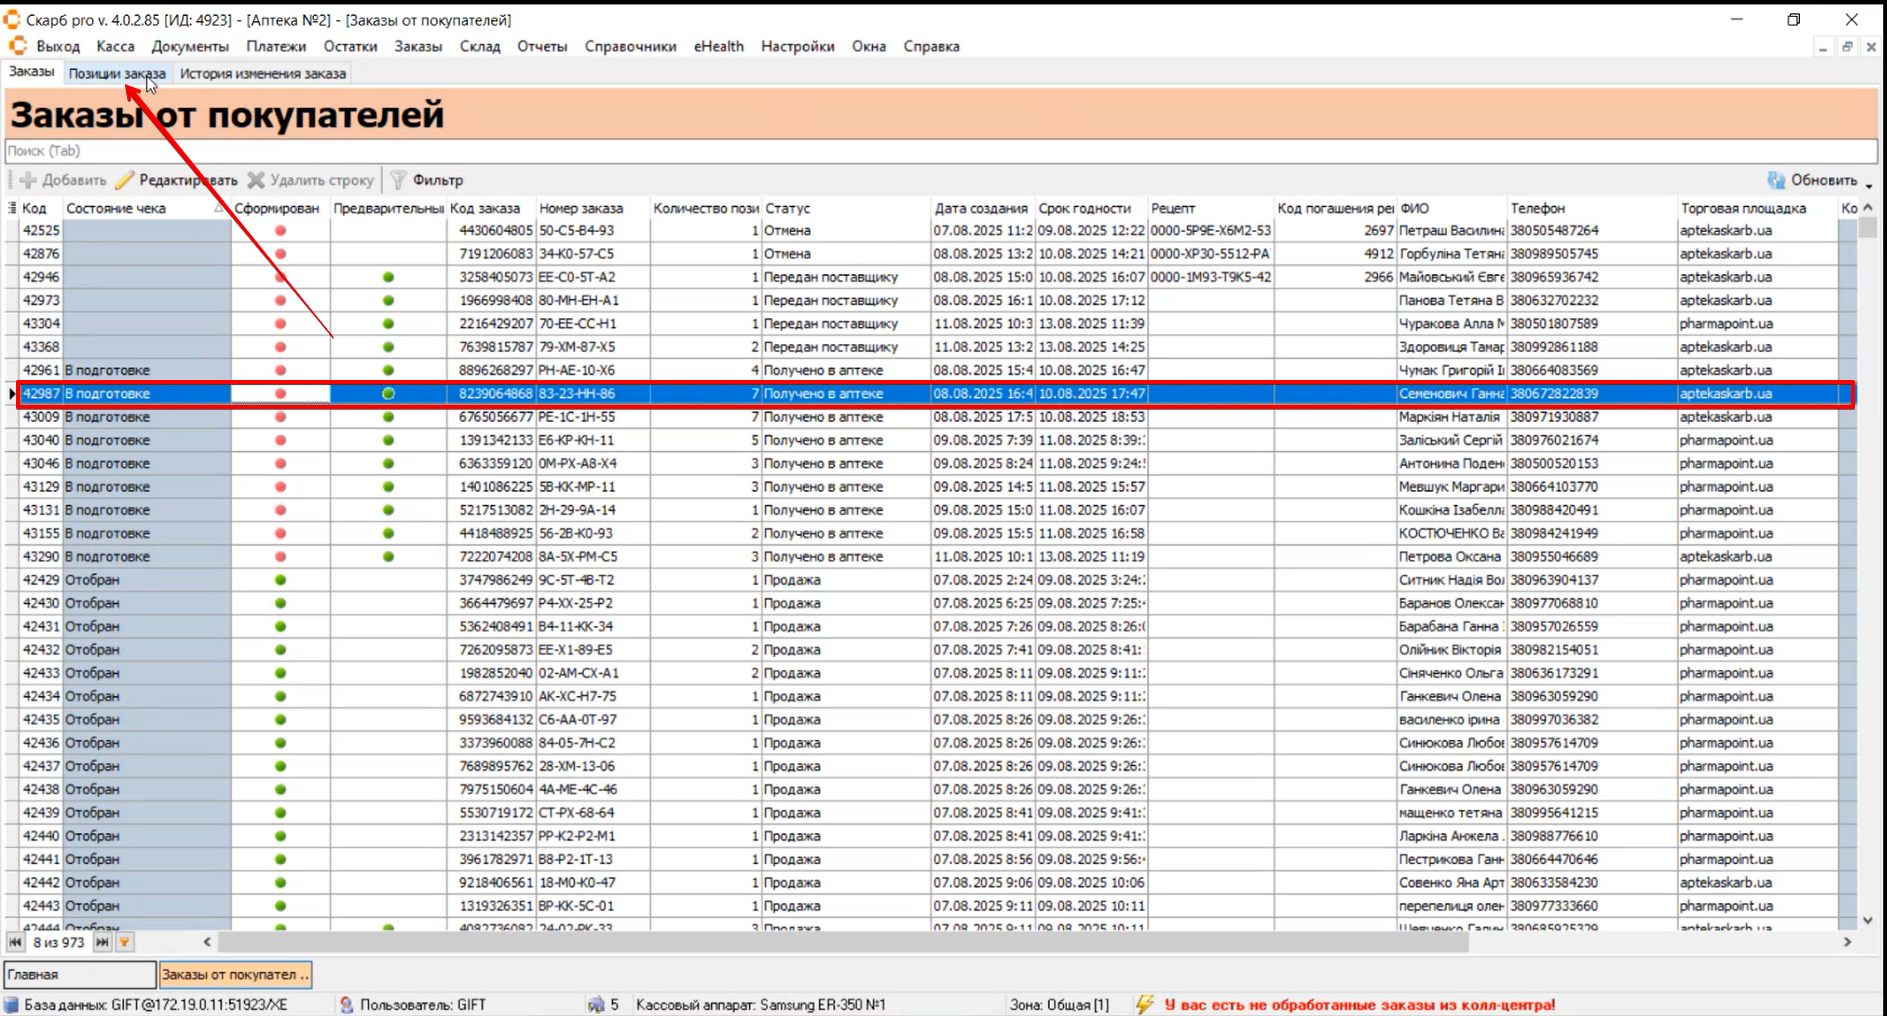Click the Поиск (Tab) search field

940,151
